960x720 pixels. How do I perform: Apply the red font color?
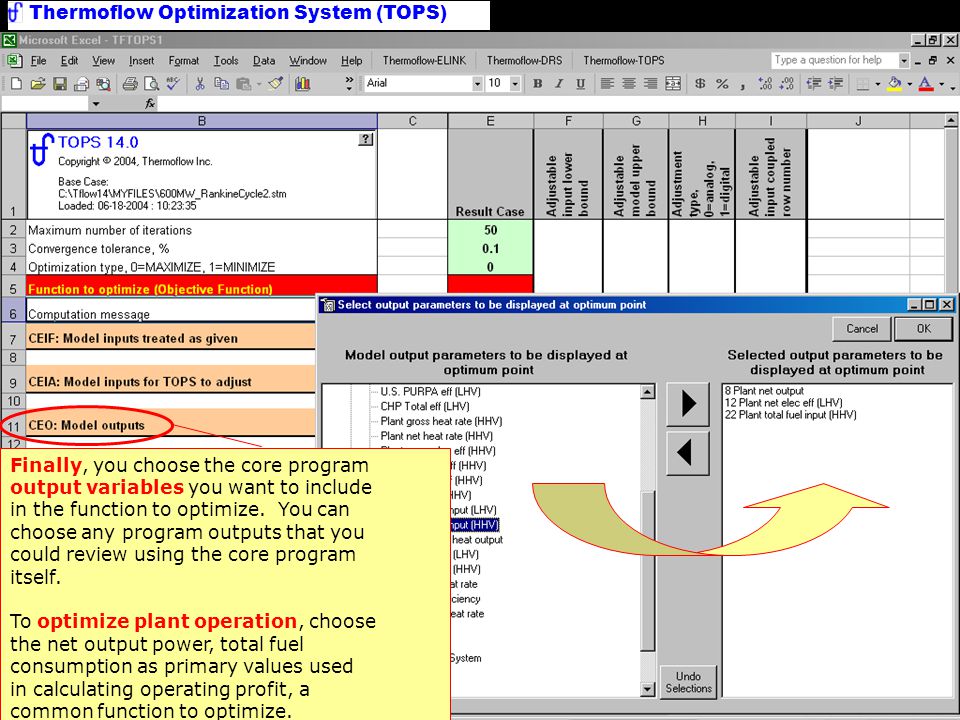point(926,84)
